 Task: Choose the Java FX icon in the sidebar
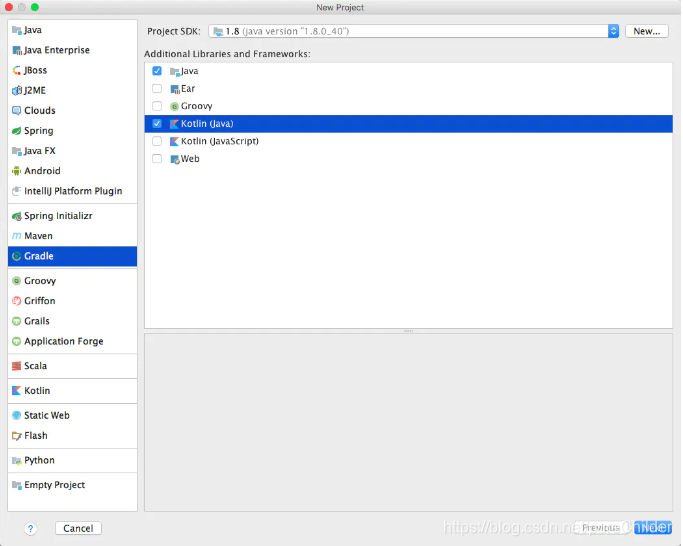coord(17,151)
